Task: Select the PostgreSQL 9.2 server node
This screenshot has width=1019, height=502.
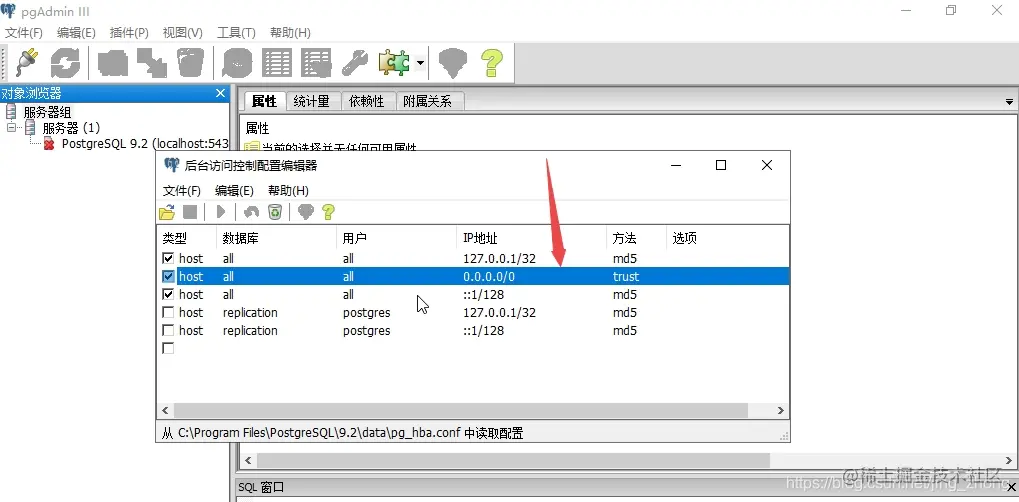Action: tap(144, 144)
